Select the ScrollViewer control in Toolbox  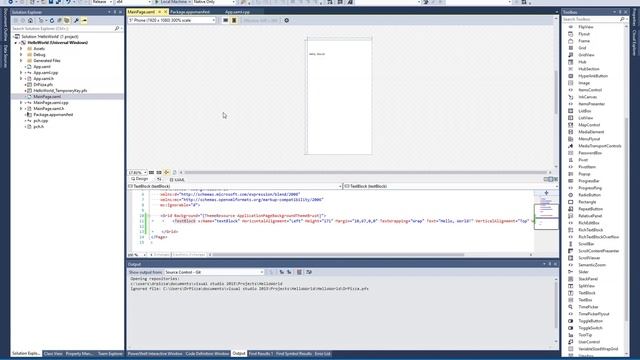tap(589, 258)
